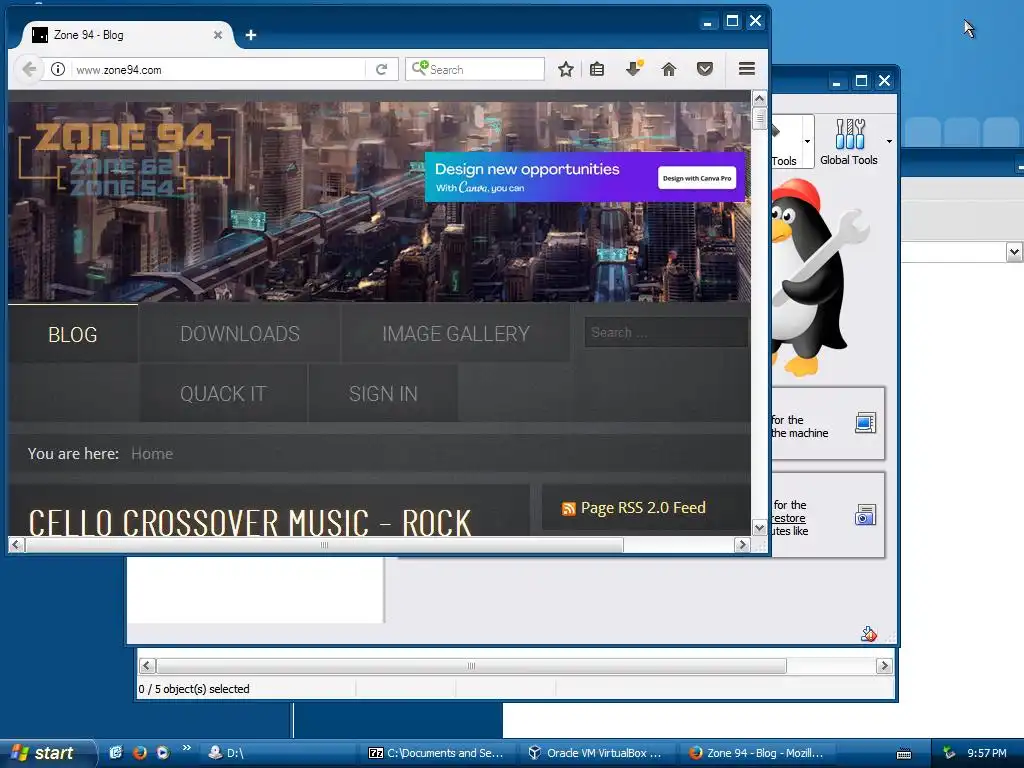
Task: Open the DOWNLOADS menu item
Action: (x=240, y=334)
